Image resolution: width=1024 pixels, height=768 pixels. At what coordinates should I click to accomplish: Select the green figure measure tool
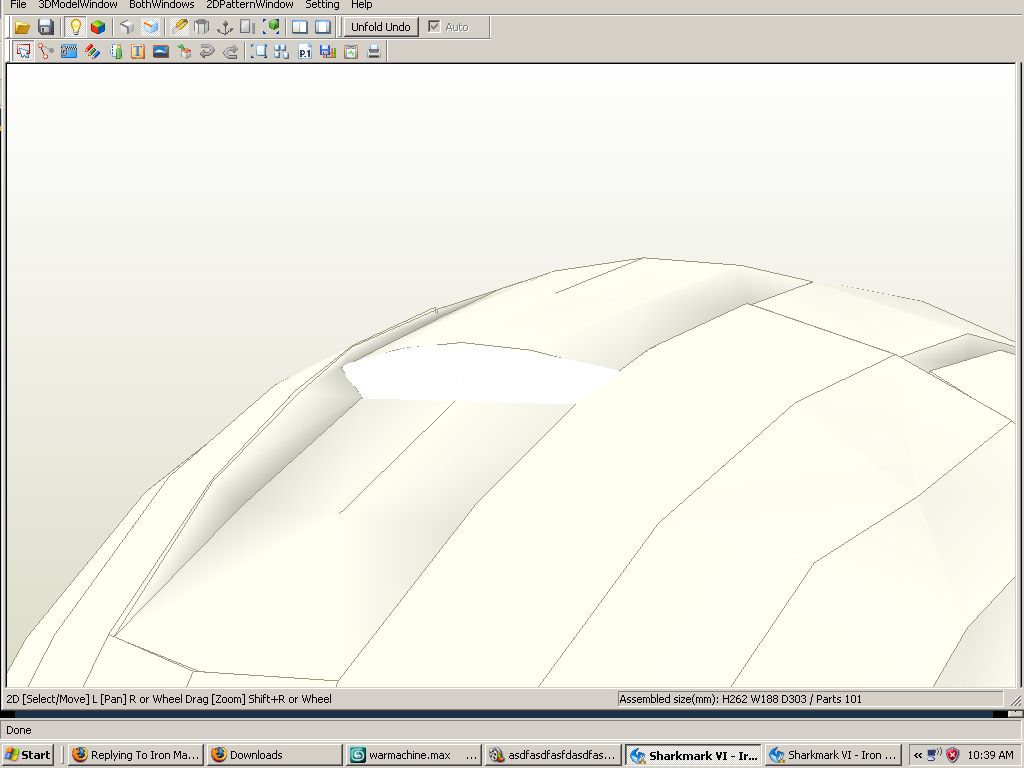point(116,51)
